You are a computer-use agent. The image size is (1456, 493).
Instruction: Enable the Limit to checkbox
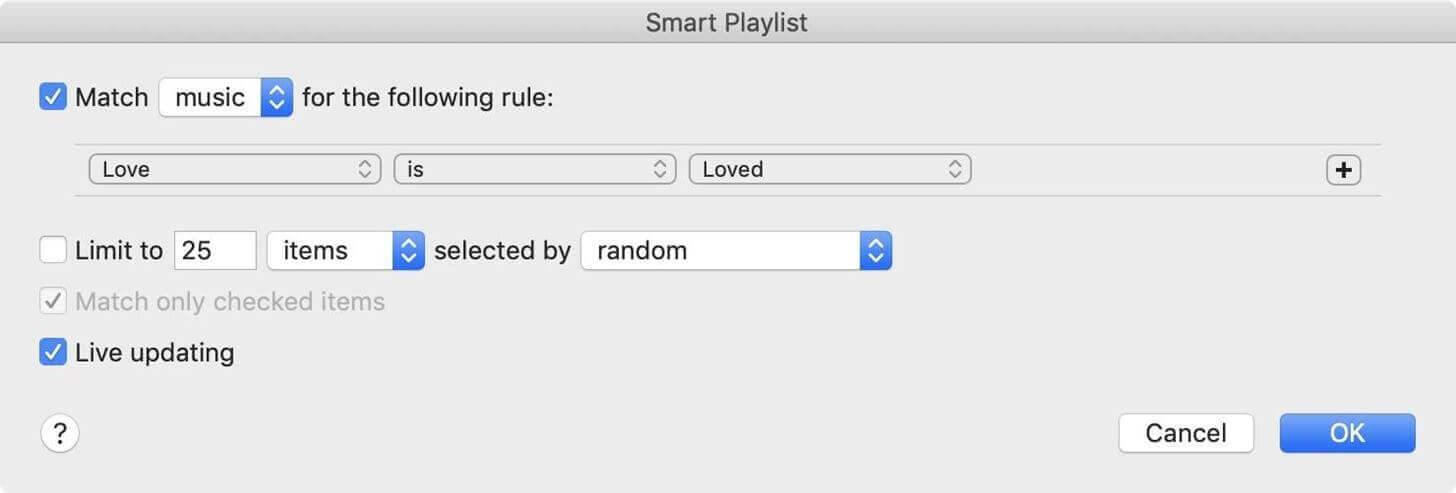tap(53, 250)
